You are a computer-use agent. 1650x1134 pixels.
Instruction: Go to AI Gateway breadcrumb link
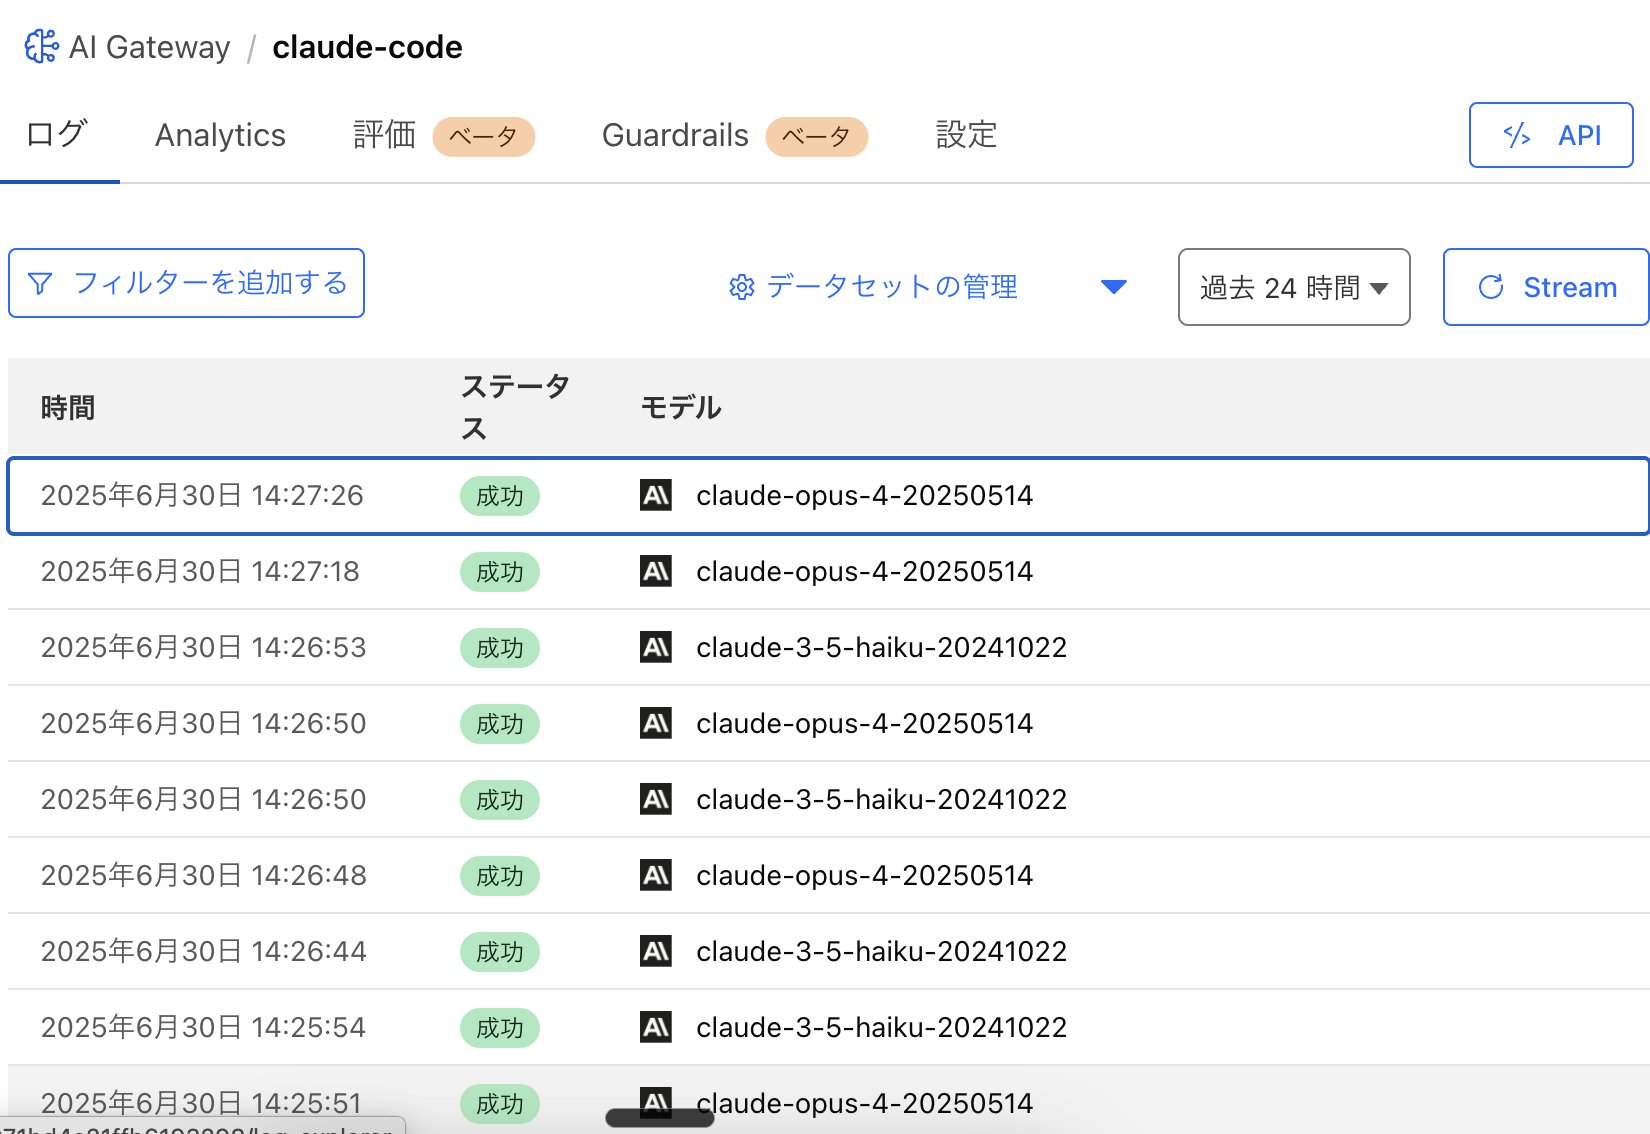[x=149, y=47]
